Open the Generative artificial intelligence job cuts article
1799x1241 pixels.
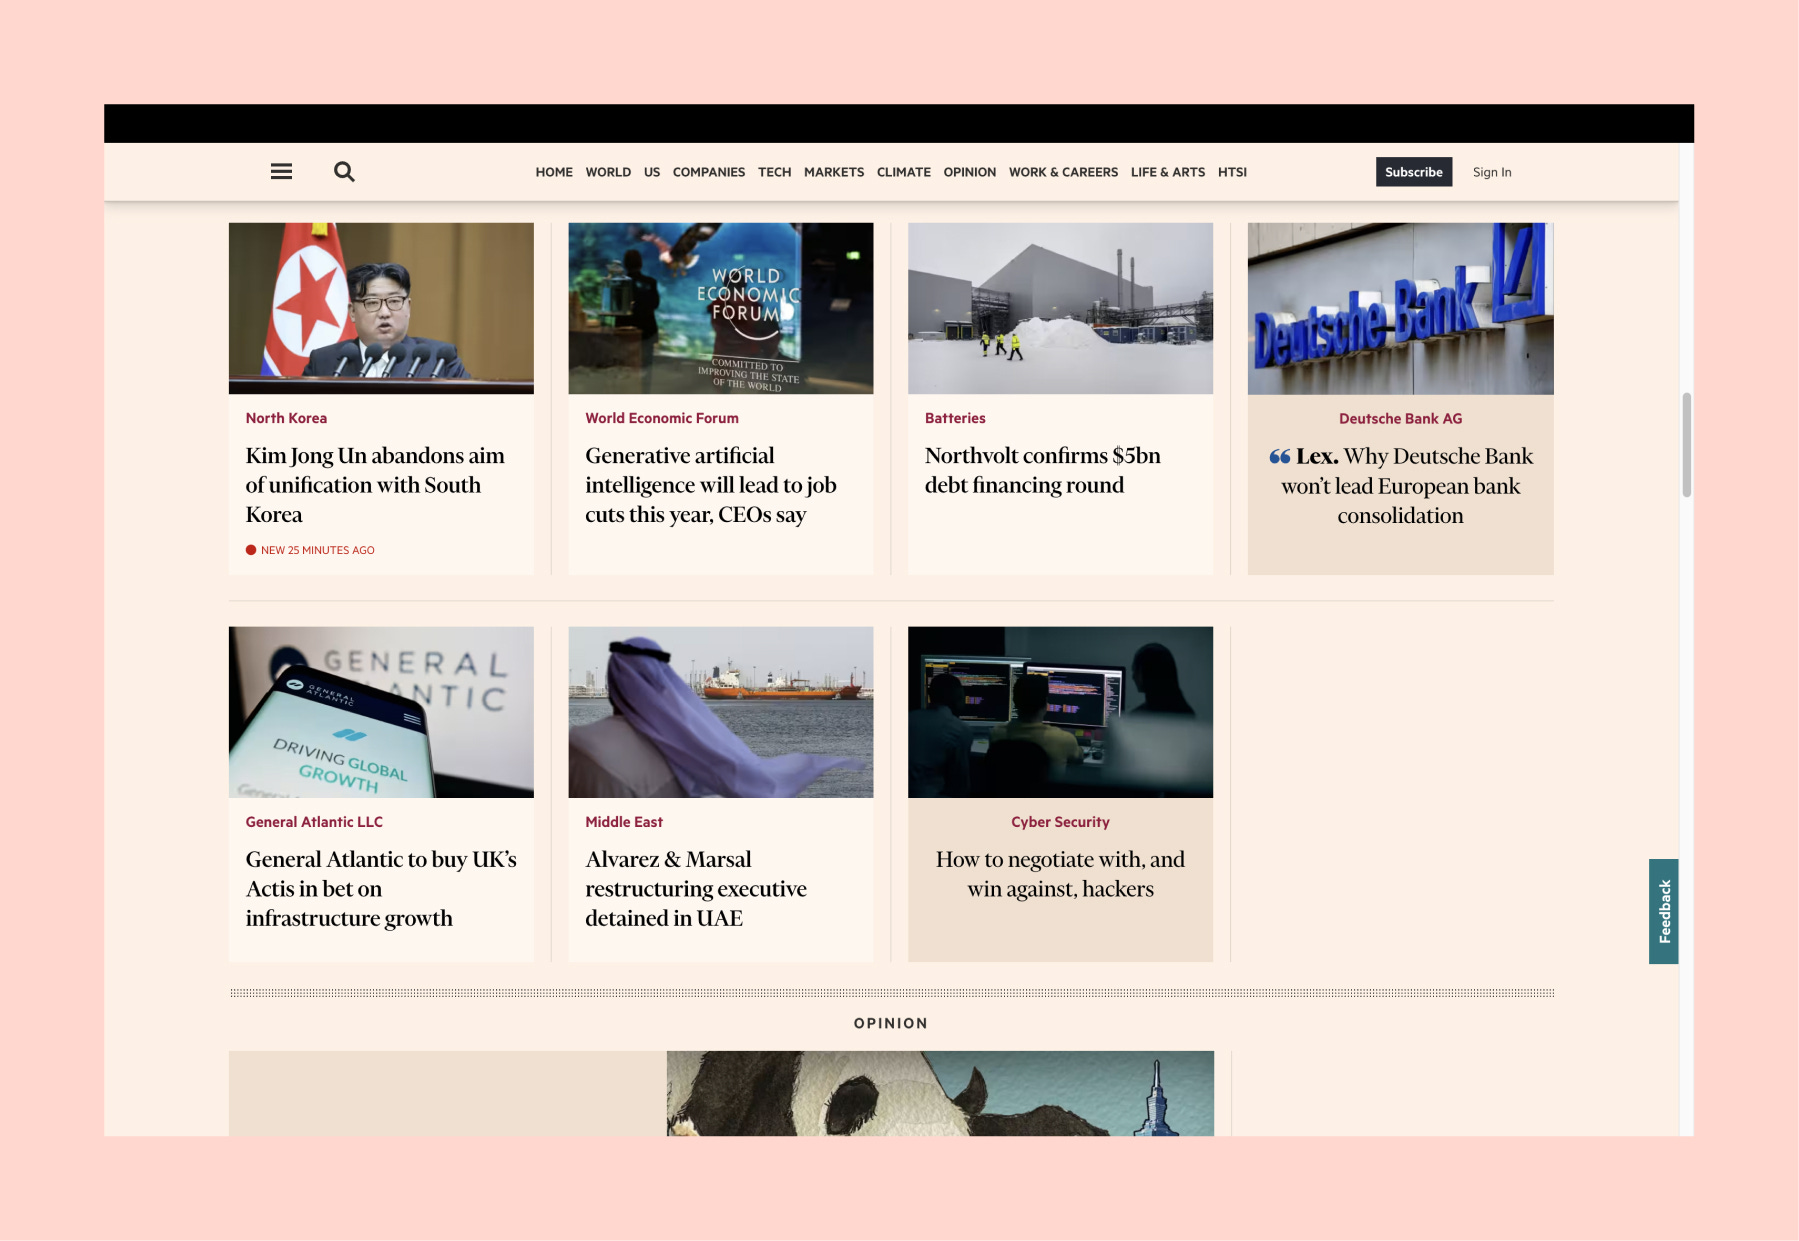(711, 485)
